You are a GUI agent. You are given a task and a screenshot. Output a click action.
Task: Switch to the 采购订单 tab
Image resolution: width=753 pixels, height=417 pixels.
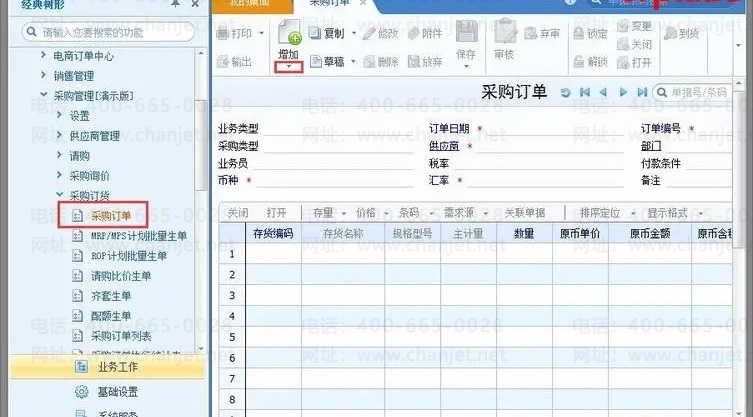(x=331, y=4)
